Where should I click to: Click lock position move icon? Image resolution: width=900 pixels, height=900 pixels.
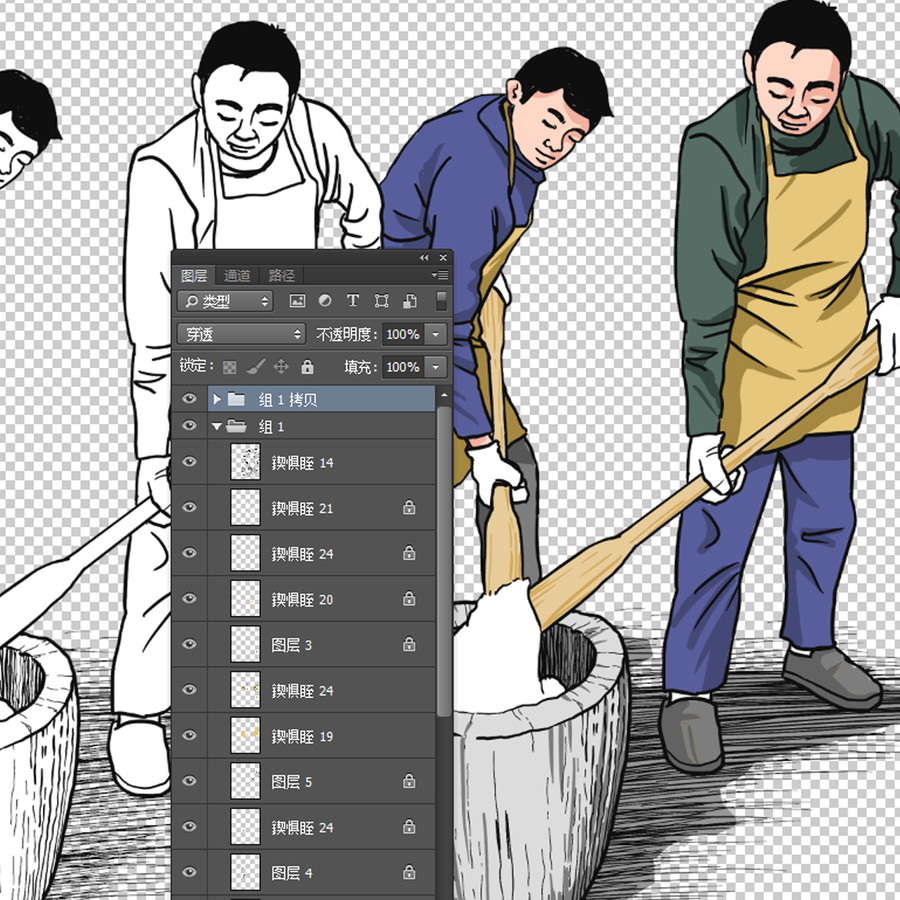(281, 366)
